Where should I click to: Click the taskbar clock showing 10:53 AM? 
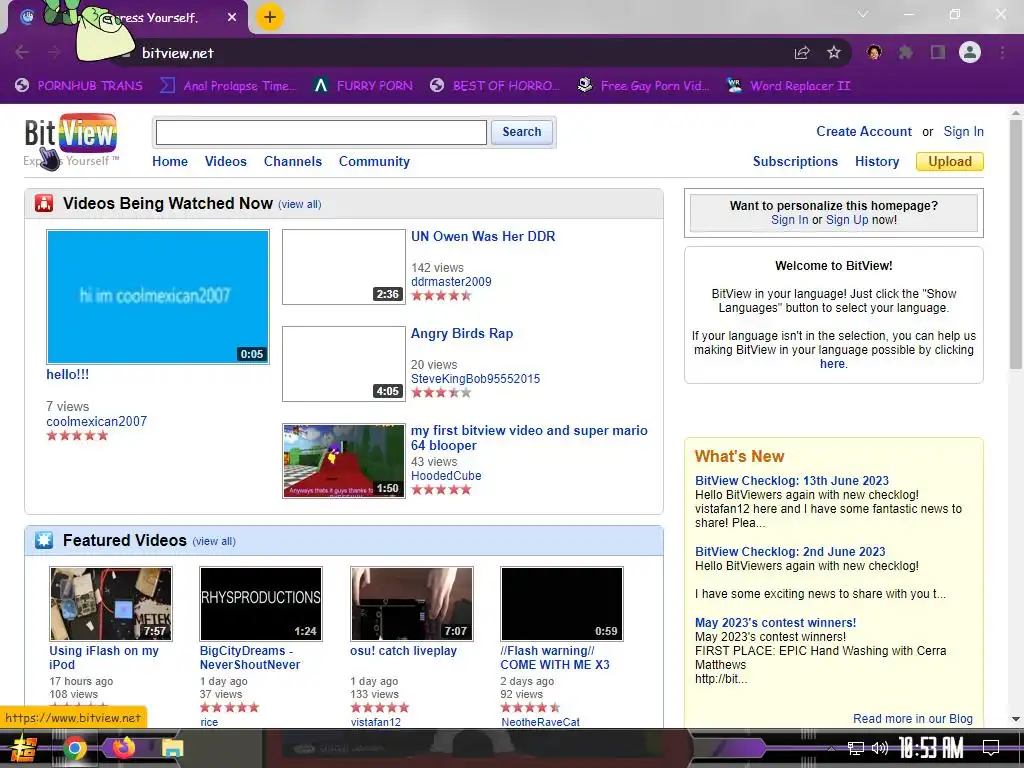931,748
